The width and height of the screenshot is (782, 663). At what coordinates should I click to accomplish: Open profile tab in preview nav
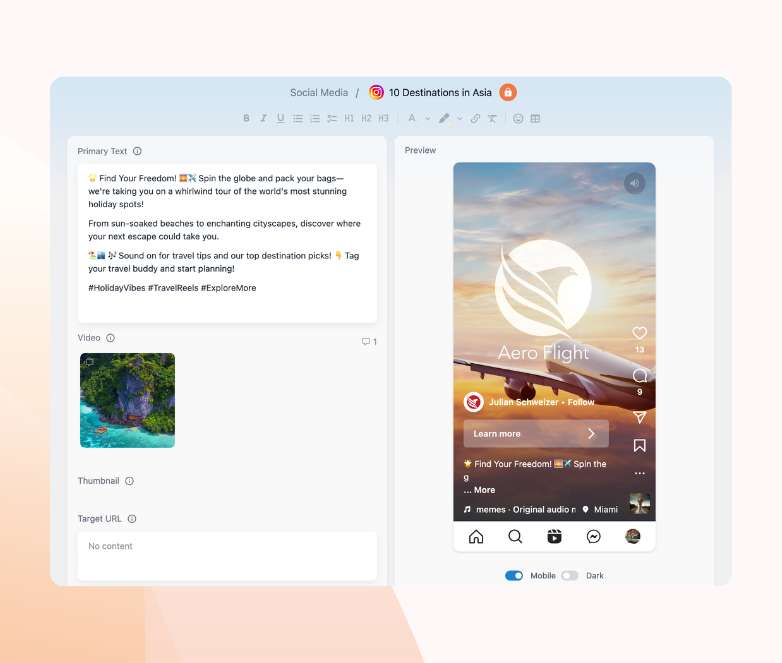coord(633,536)
